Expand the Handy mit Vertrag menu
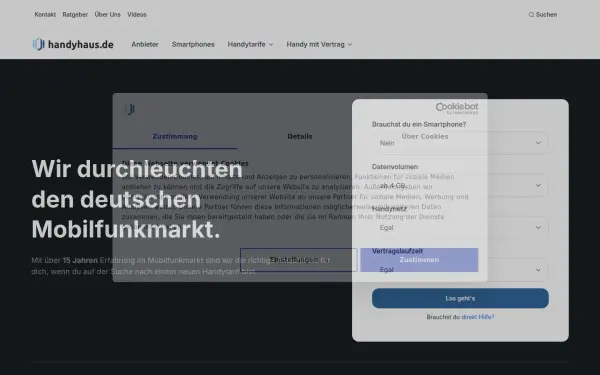The height and width of the screenshot is (375, 600). click(x=319, y=44)
